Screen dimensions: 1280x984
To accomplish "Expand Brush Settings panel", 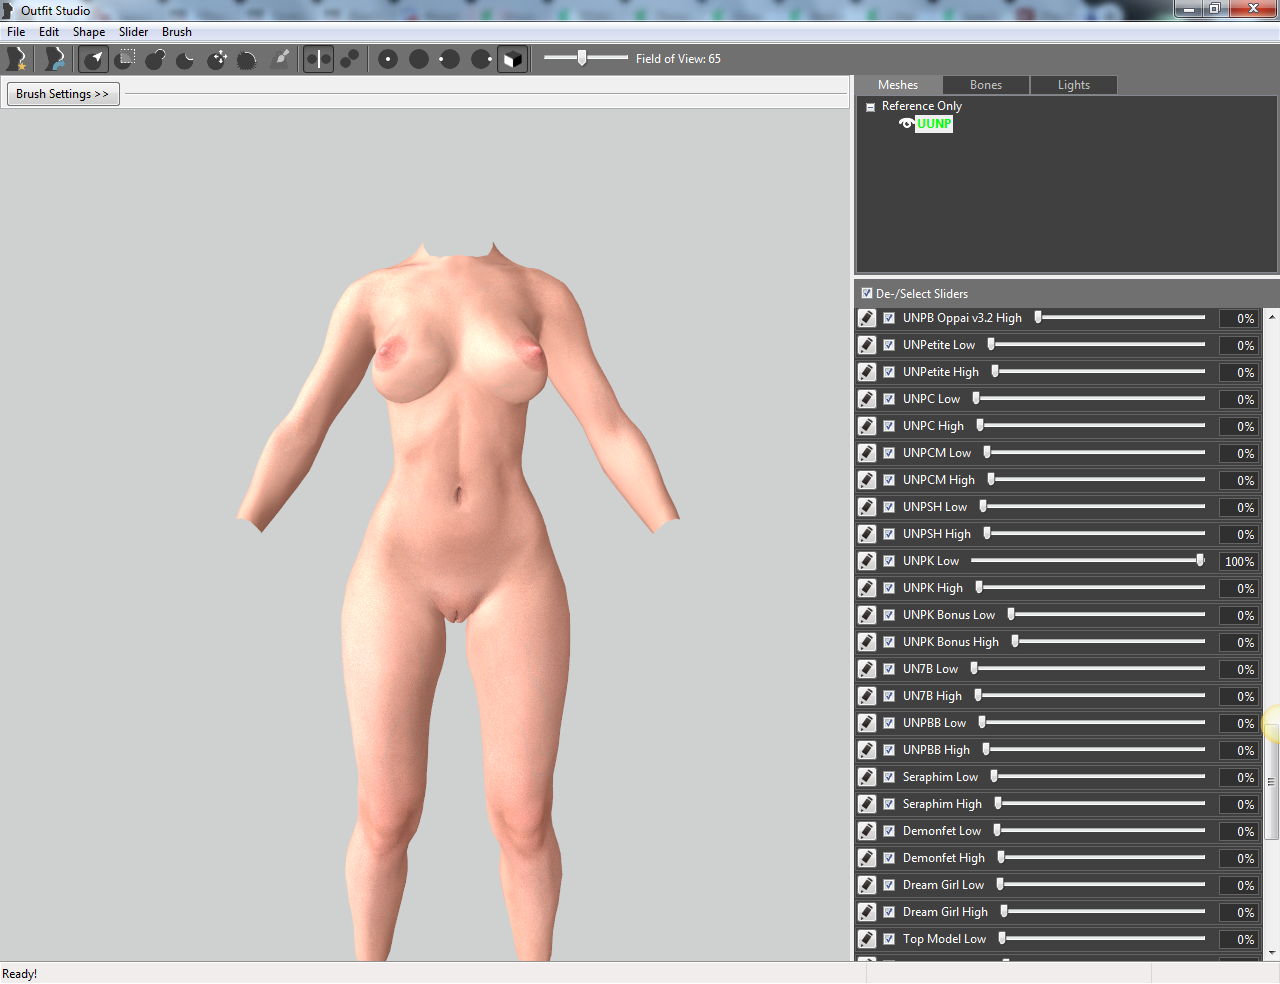I will [x=62, y=94].
